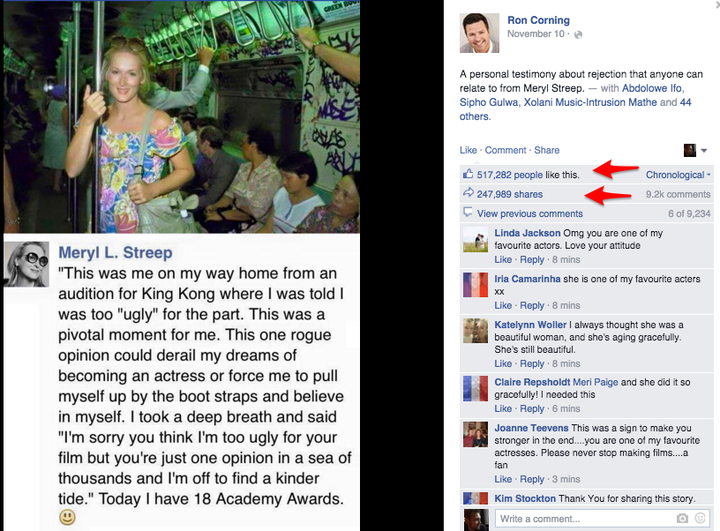Open Ron Corning's profile picture
Image resolution: width=720 pixels, height=531 pixels.
click(x=479, y=33)
